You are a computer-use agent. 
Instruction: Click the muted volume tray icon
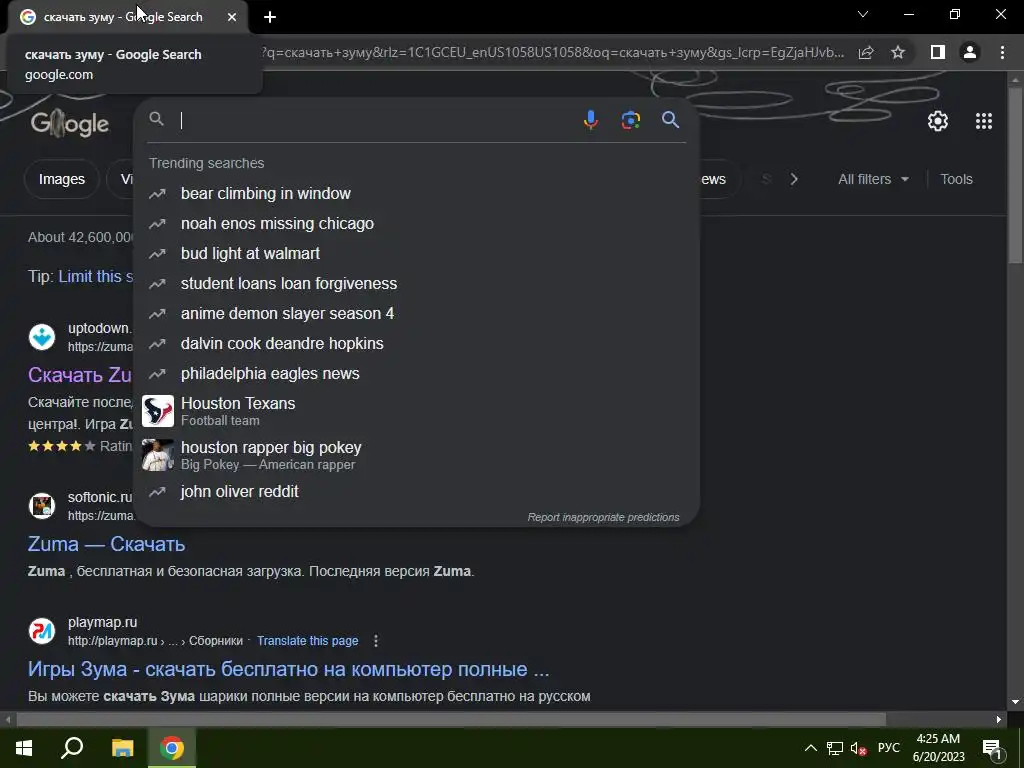[x=858, y=748]
